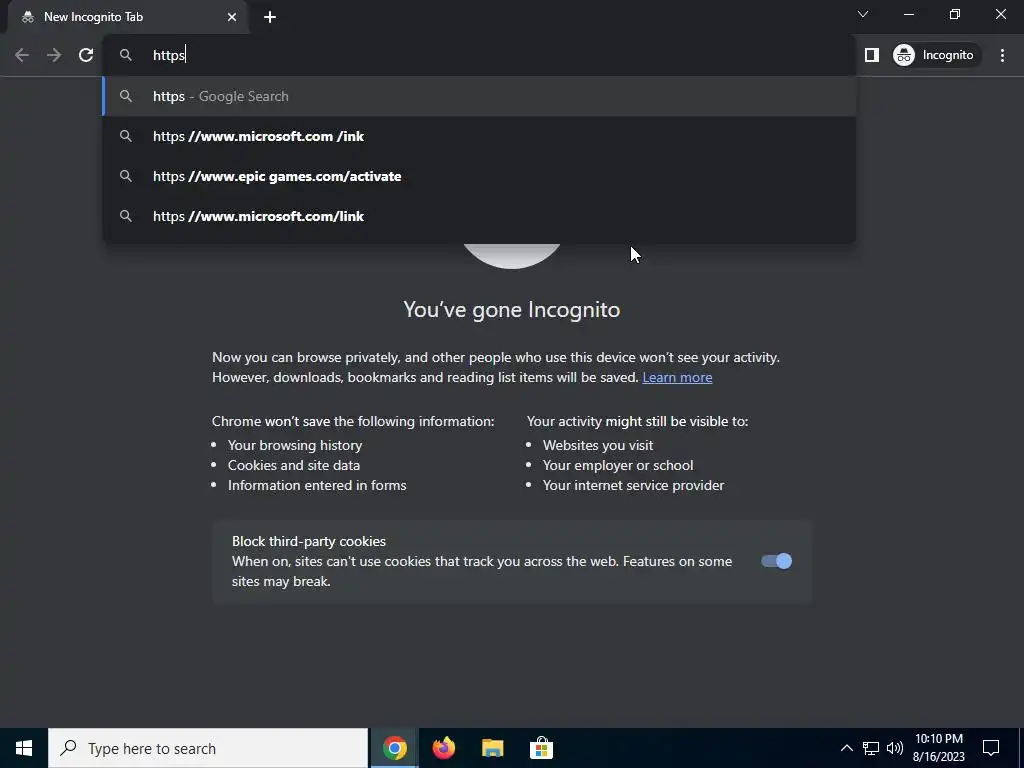1024x768 pixels.
Task: Click 'Your internet service provider' bullet text
Action: coord(633,485)
